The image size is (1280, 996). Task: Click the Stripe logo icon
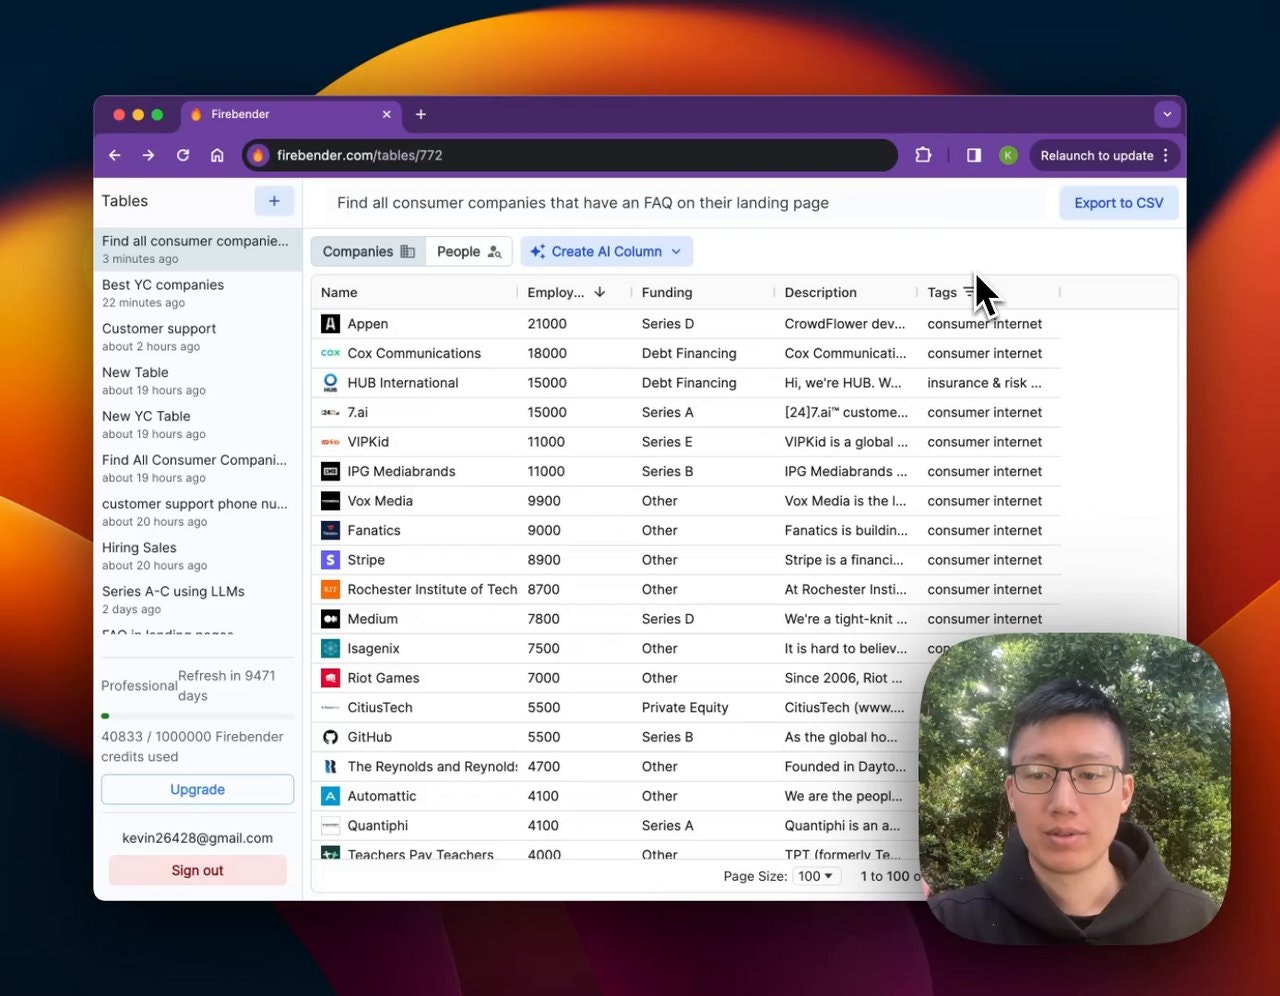[x=330, y=560]
